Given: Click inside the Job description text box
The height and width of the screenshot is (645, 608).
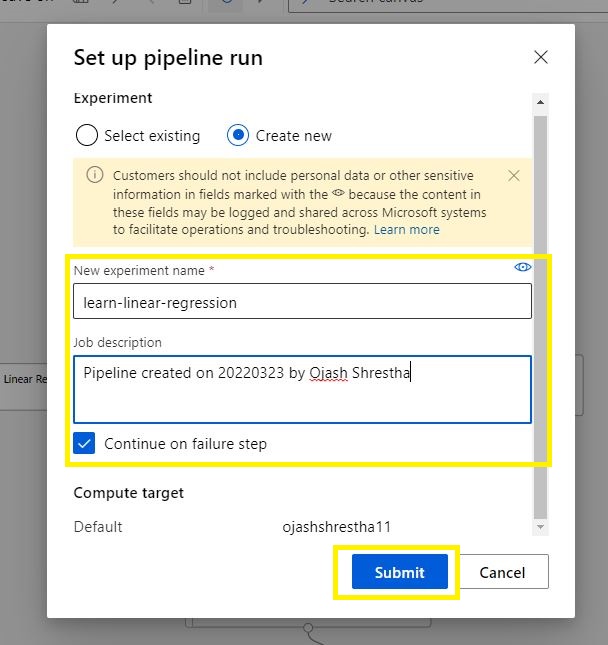Looking at the screenshot, I should click(x=302, y=388).
